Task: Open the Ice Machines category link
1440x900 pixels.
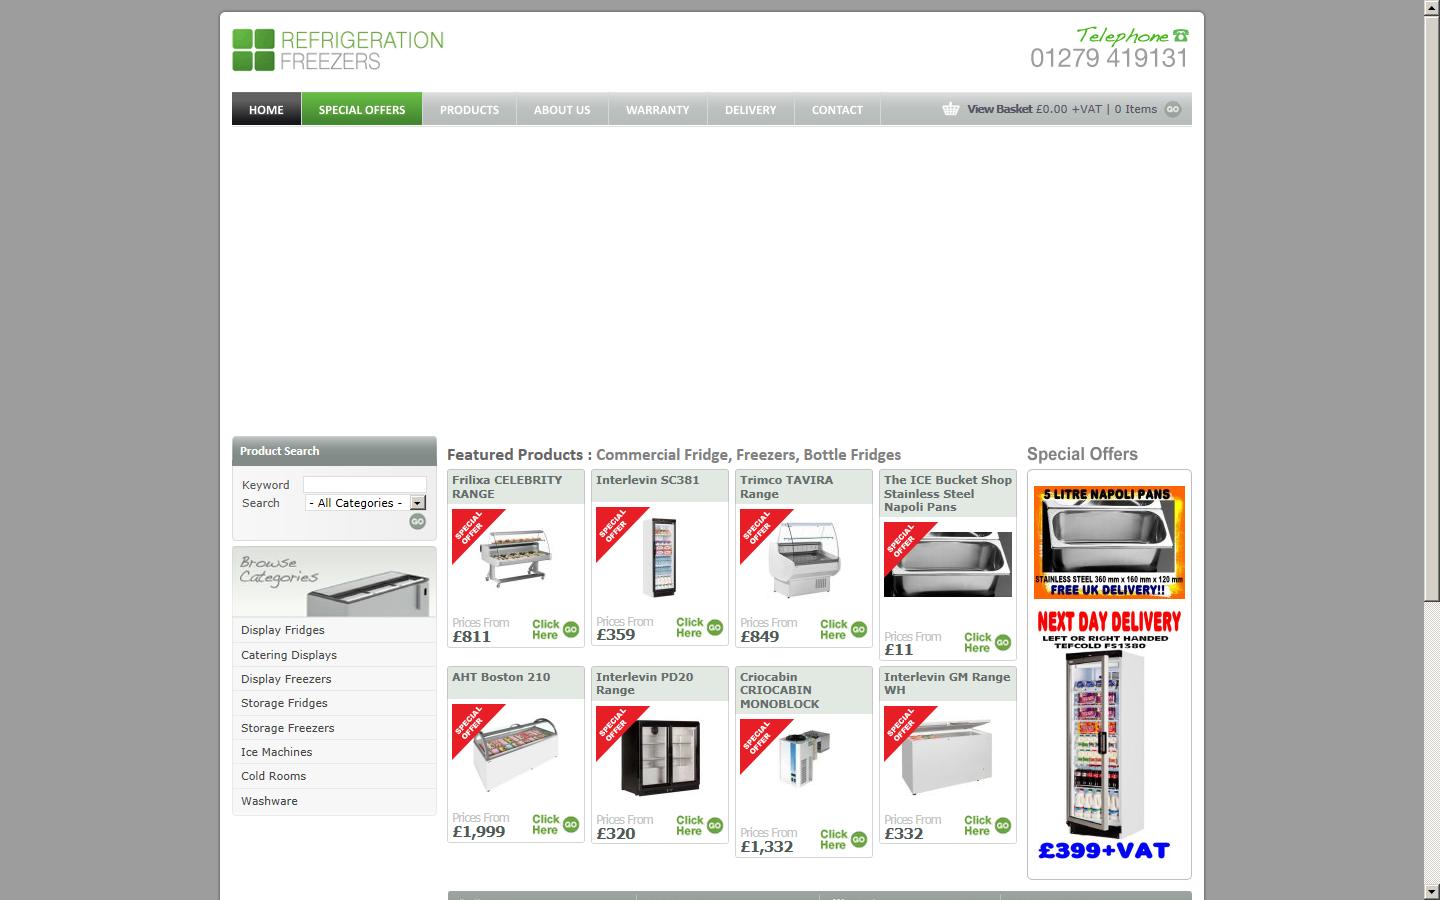Action: (x=276, y=752)
